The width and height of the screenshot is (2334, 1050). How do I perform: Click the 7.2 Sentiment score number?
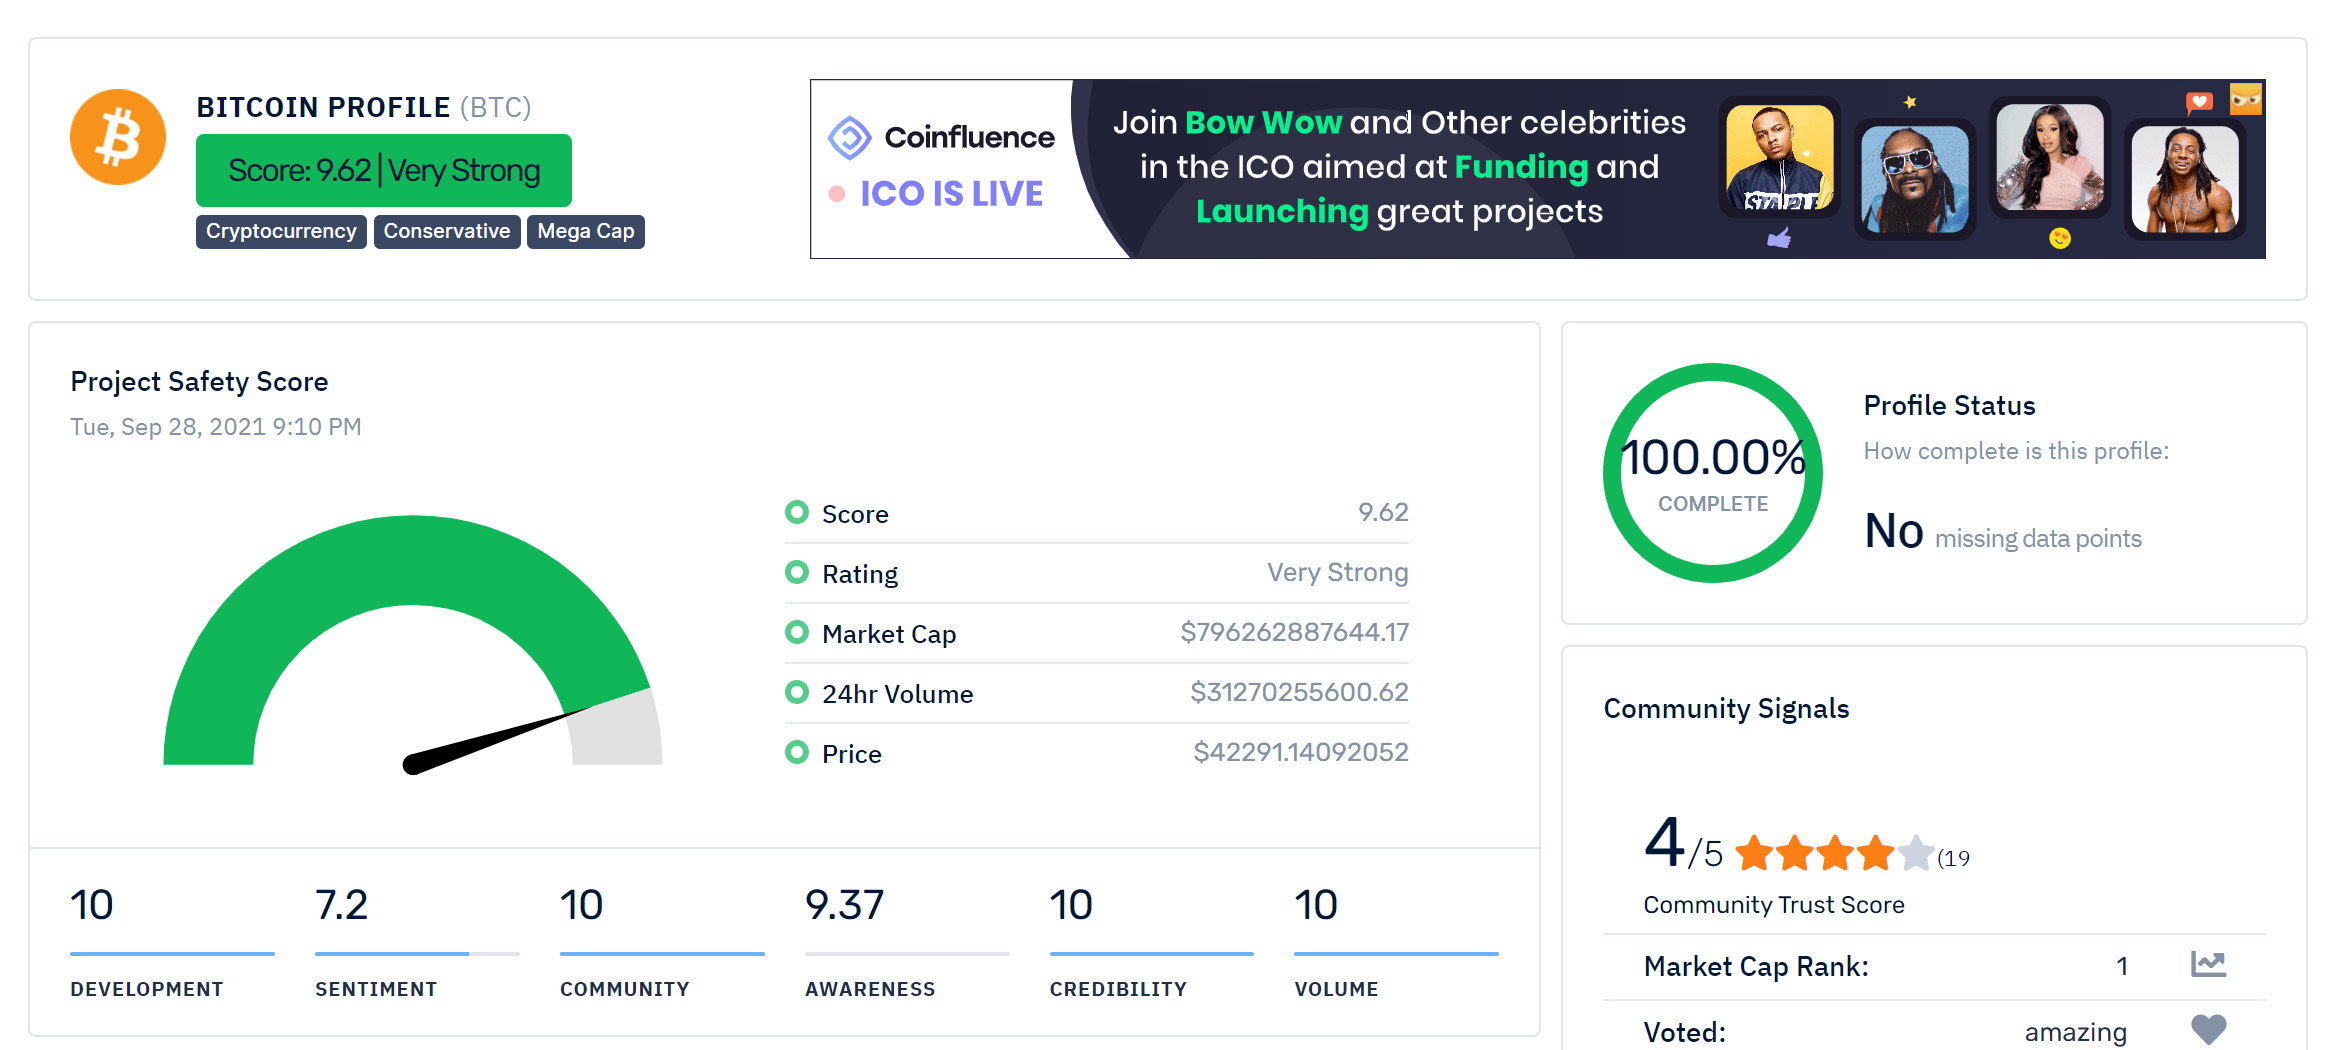coord(341,905)
